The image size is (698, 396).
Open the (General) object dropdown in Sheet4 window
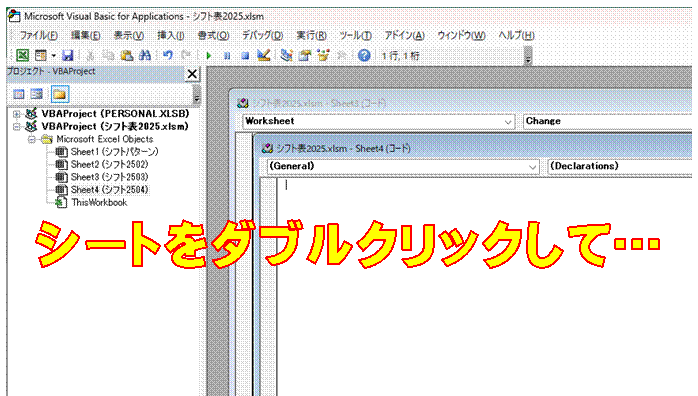(403, 166)
